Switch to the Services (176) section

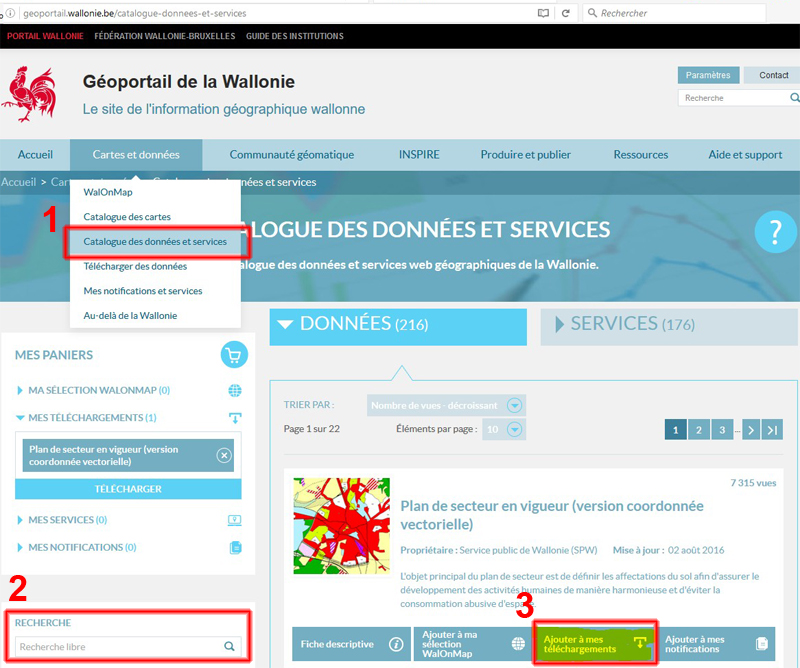[x=668, y=327]
